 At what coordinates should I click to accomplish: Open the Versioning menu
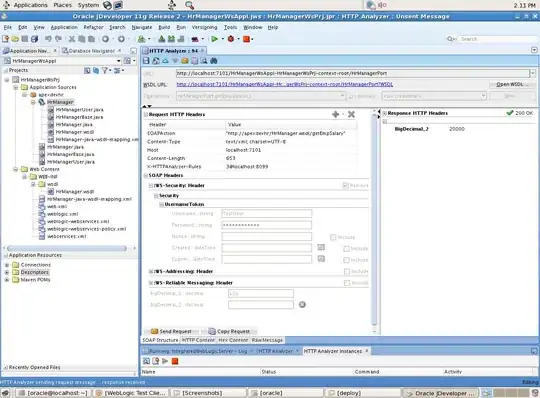(205, 27)
